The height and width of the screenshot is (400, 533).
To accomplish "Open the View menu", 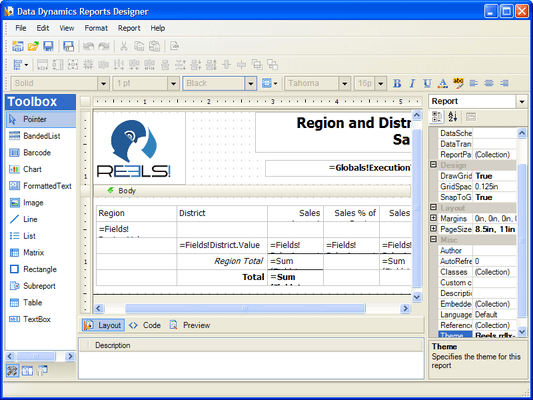I will (x=67, y=28).
